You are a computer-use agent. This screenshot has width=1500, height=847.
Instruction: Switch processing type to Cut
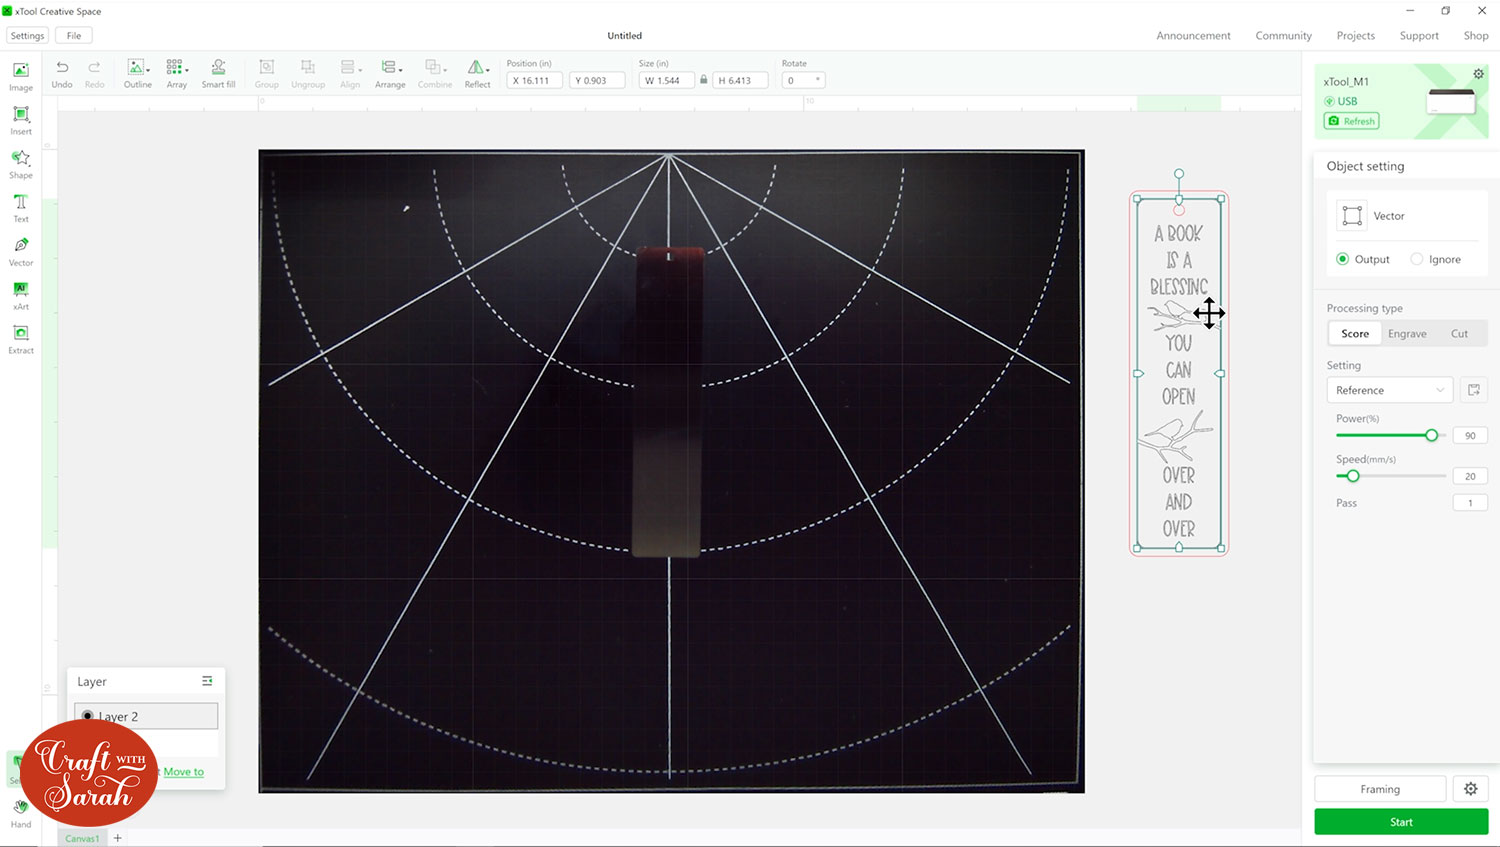1460,334
